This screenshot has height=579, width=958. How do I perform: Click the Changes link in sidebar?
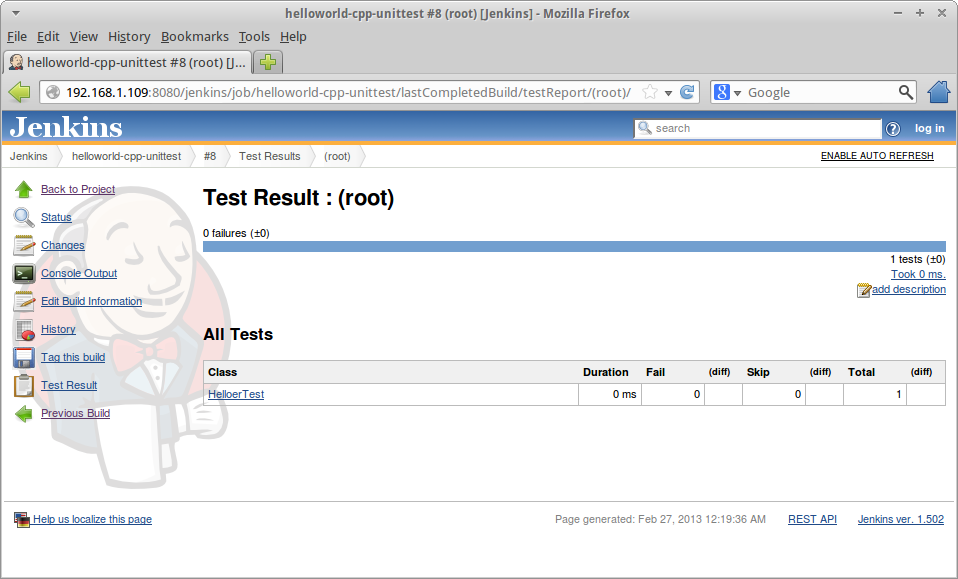[62, 246]
